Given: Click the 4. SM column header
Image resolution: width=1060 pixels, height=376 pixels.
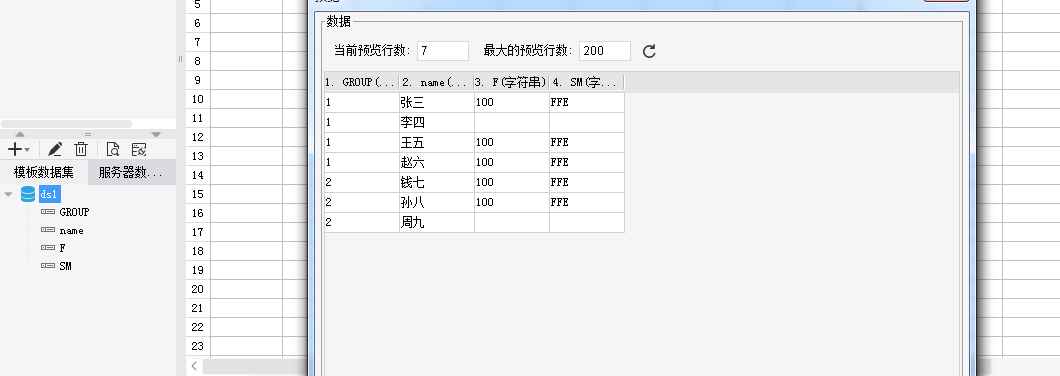Looking at the screenshot, I should tap(587, 83).
